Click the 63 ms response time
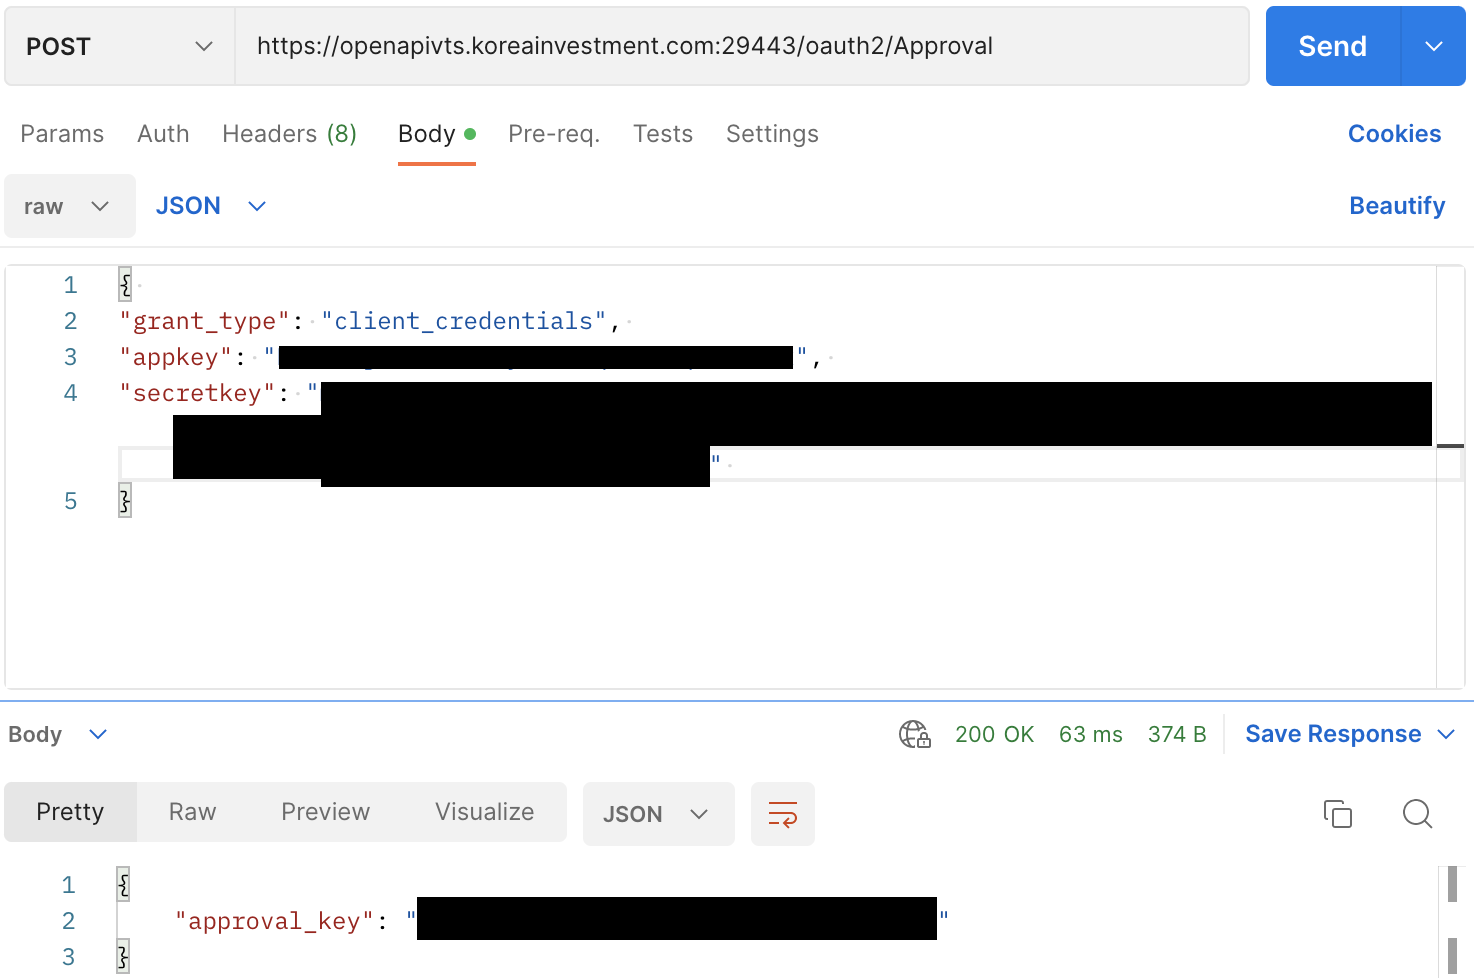The height and width of the screenshot is (978, 1474). coord(1090,734)
